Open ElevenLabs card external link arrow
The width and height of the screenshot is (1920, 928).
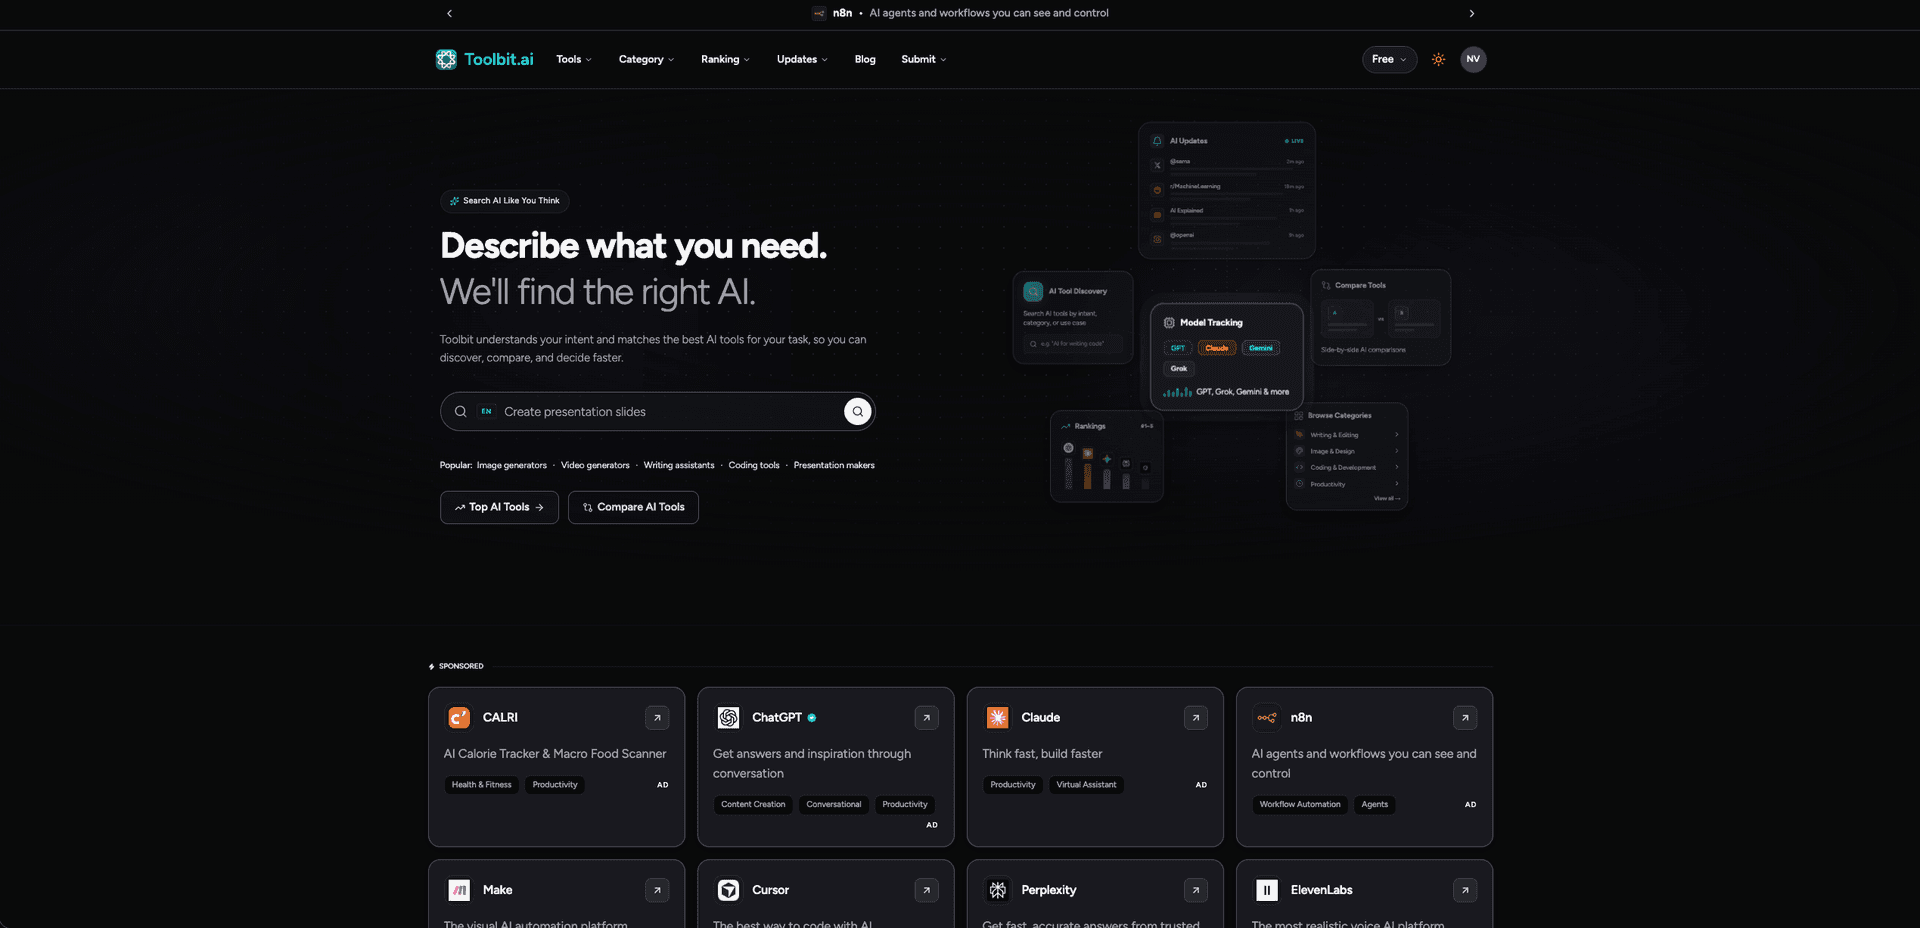[x=1465, y=890]
